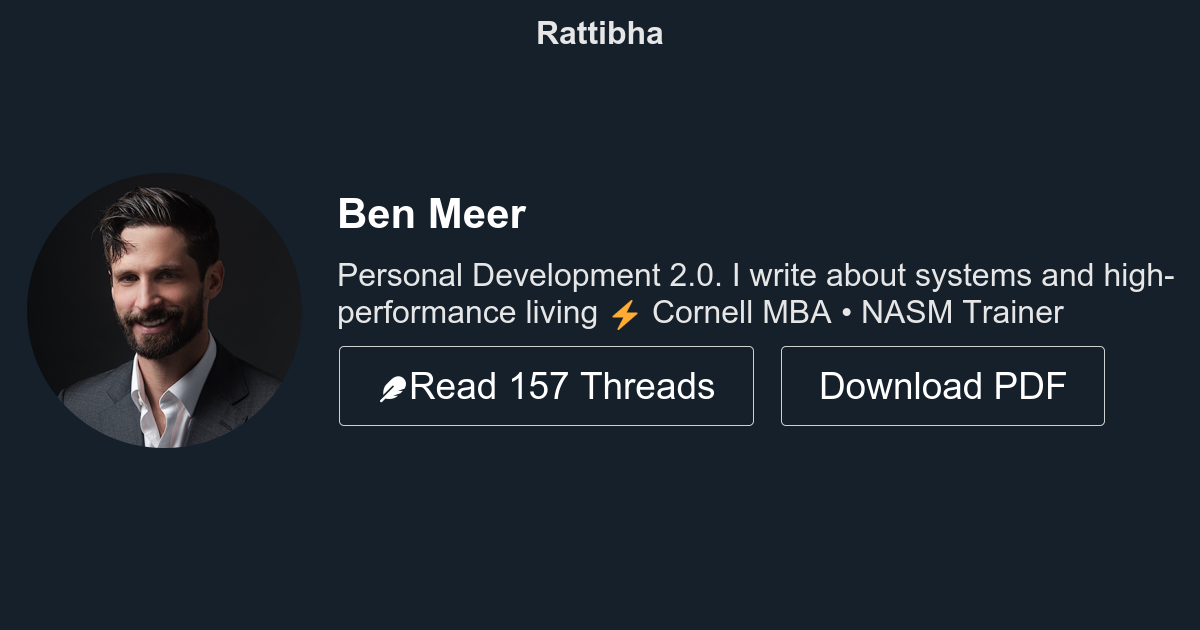This screenshot has height=630, width=1200.
Task: Click the 'Cornell MBA' text in bio
Action: coord(741,313)
